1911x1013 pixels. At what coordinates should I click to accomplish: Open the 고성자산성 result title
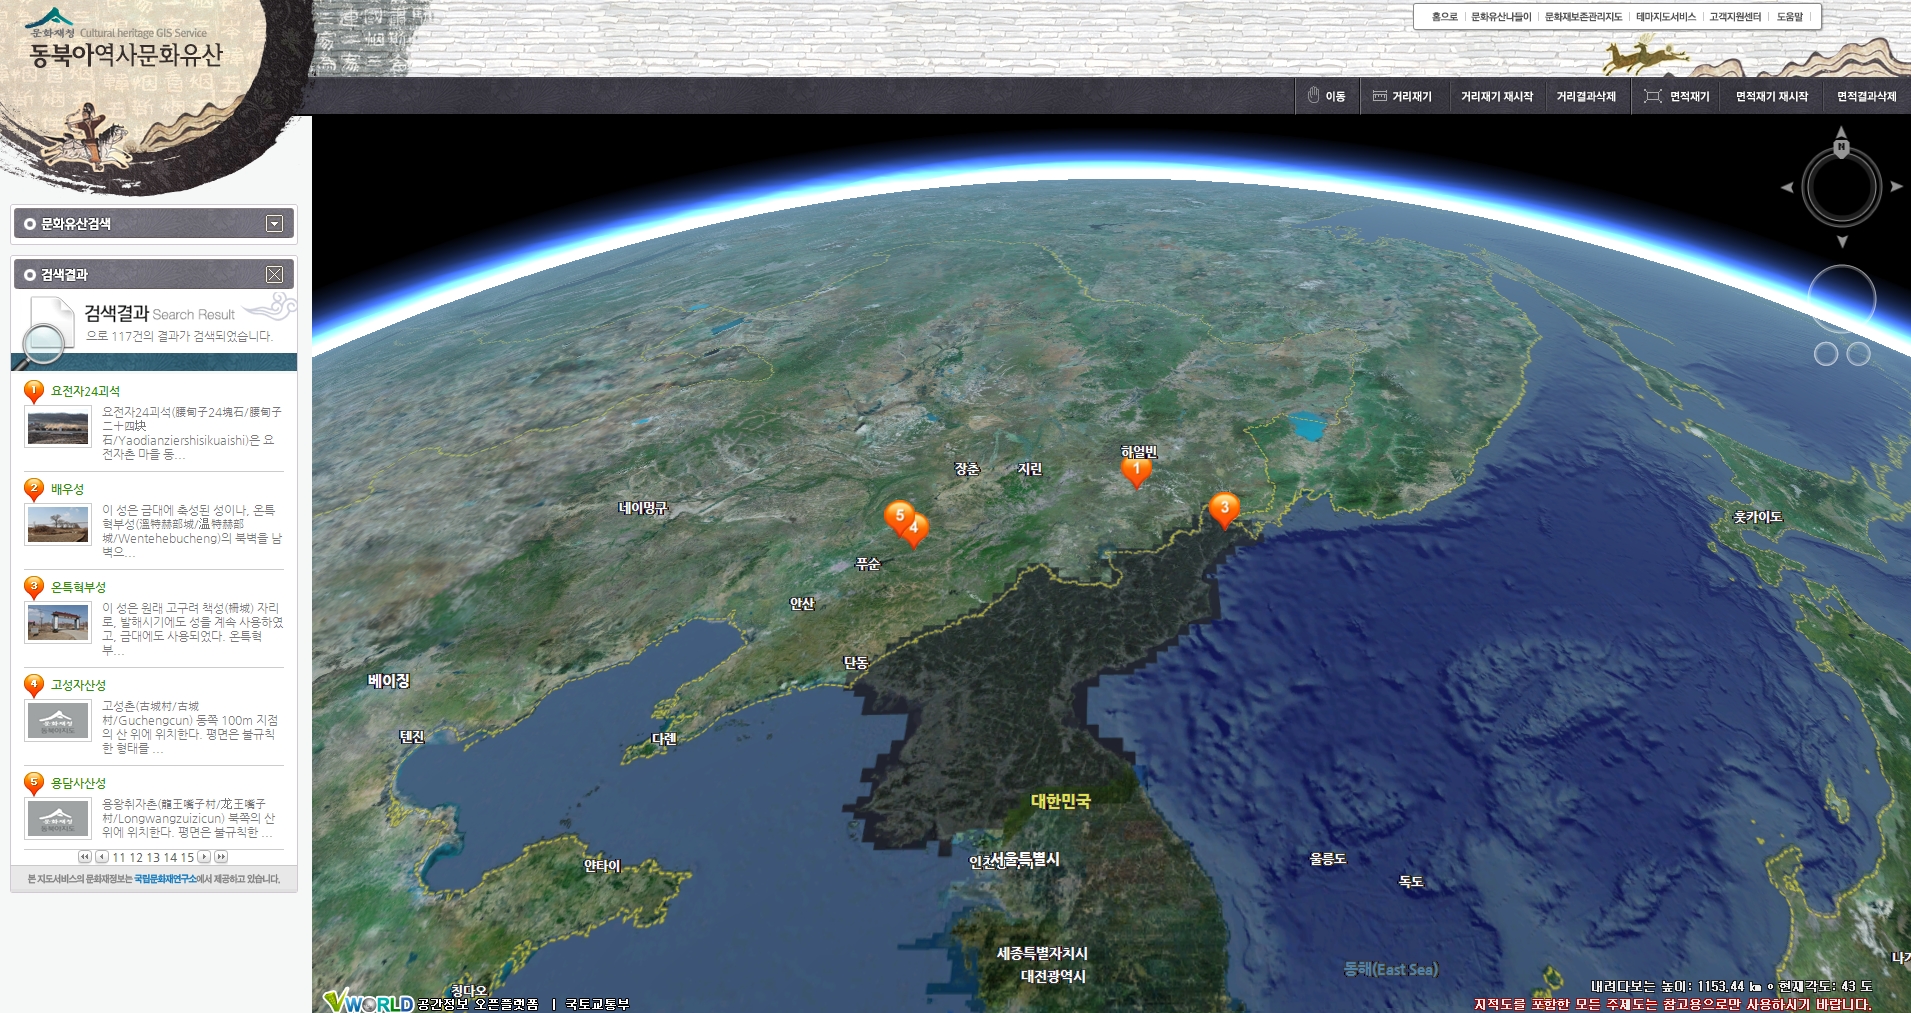coord(78,685)
